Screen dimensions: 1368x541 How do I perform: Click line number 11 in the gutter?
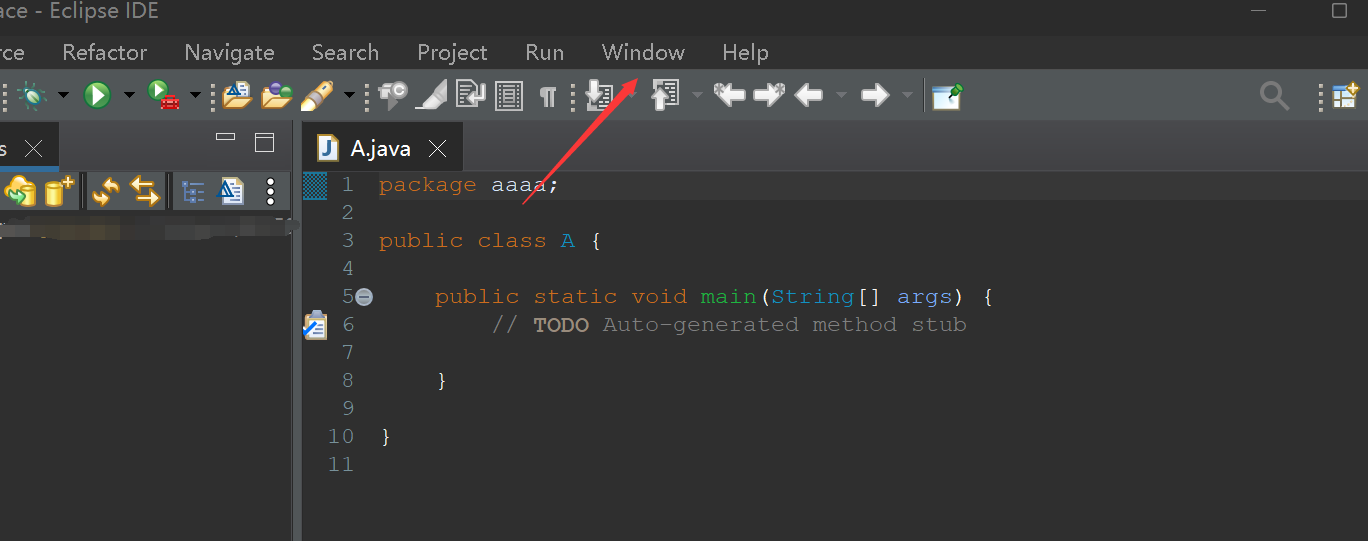tap(341, 464)
